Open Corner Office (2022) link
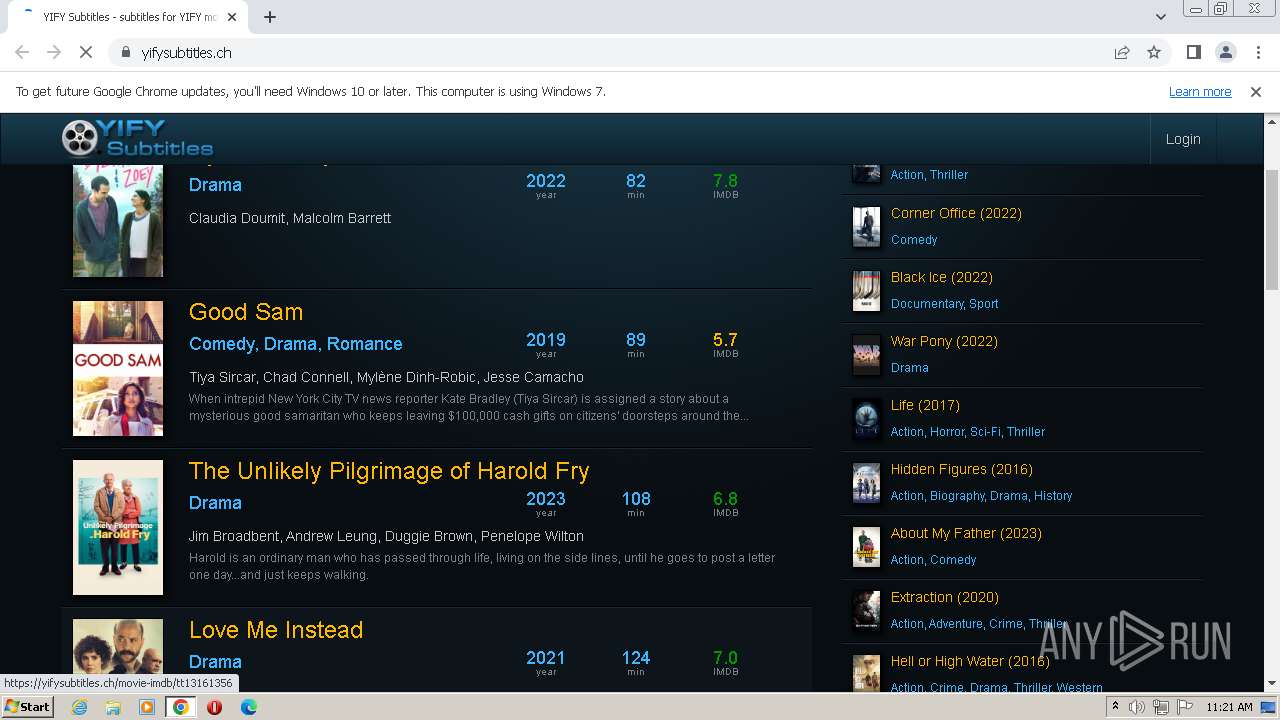1280x720 pixels. (x=956, y=213)
